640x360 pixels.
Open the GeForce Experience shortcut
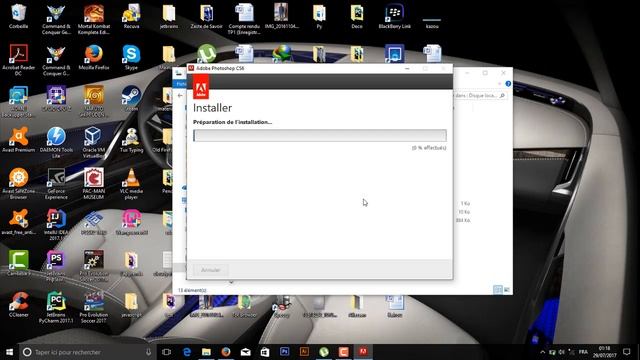[x=56, y=184]
